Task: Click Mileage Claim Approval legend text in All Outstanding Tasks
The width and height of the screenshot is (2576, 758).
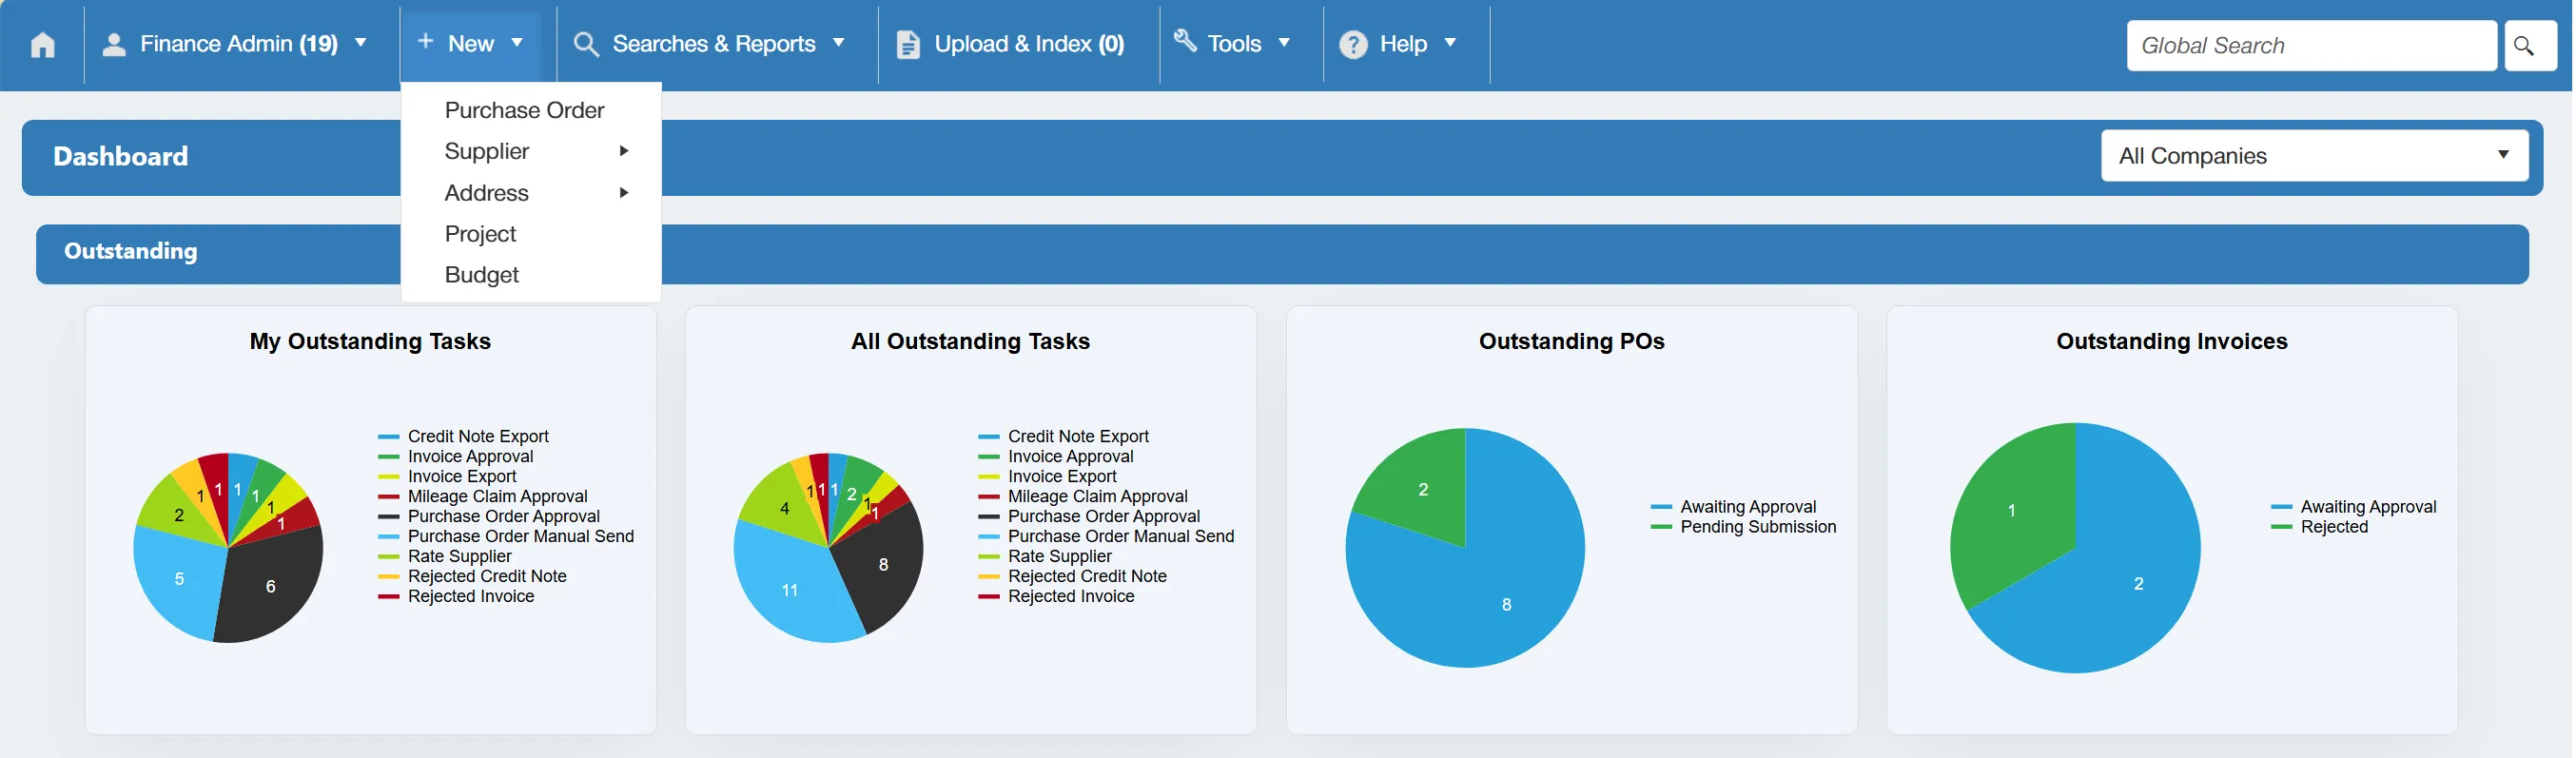Action: point(1097,496)
